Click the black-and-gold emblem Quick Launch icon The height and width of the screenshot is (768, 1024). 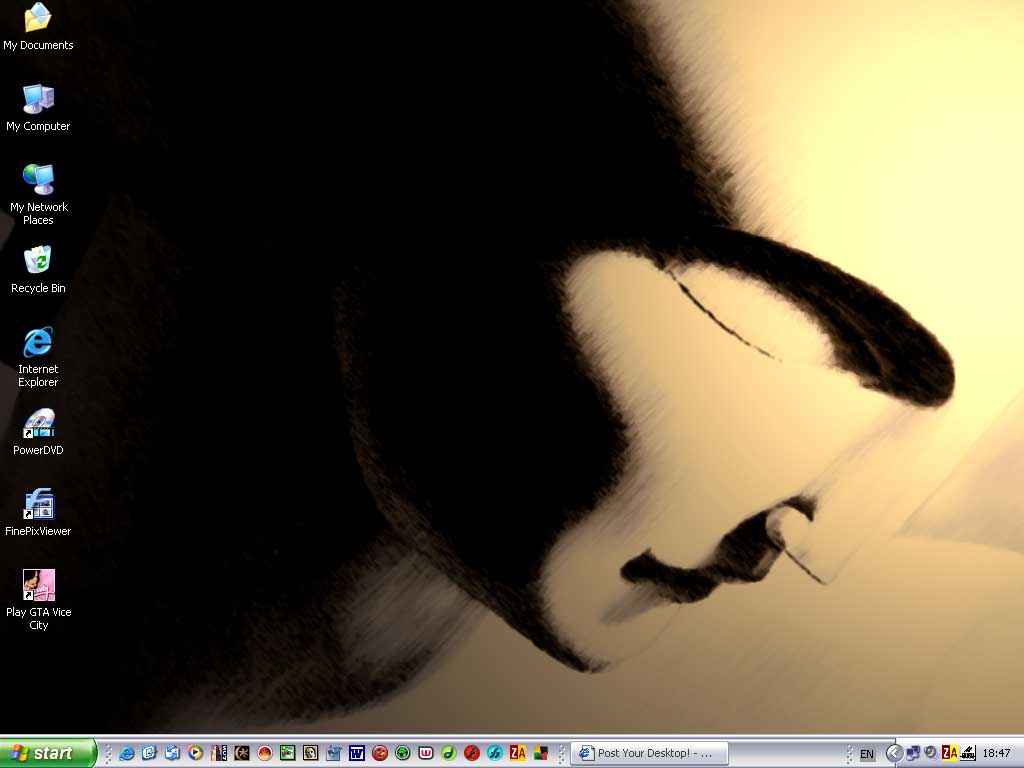(242, 753)
